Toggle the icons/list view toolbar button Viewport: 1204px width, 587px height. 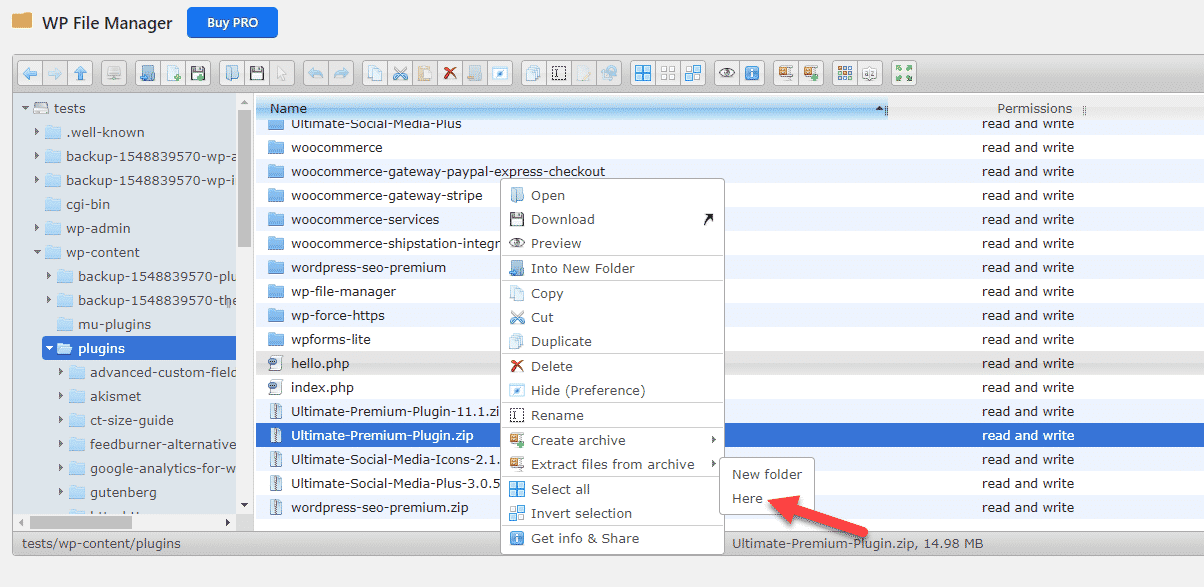845,73
